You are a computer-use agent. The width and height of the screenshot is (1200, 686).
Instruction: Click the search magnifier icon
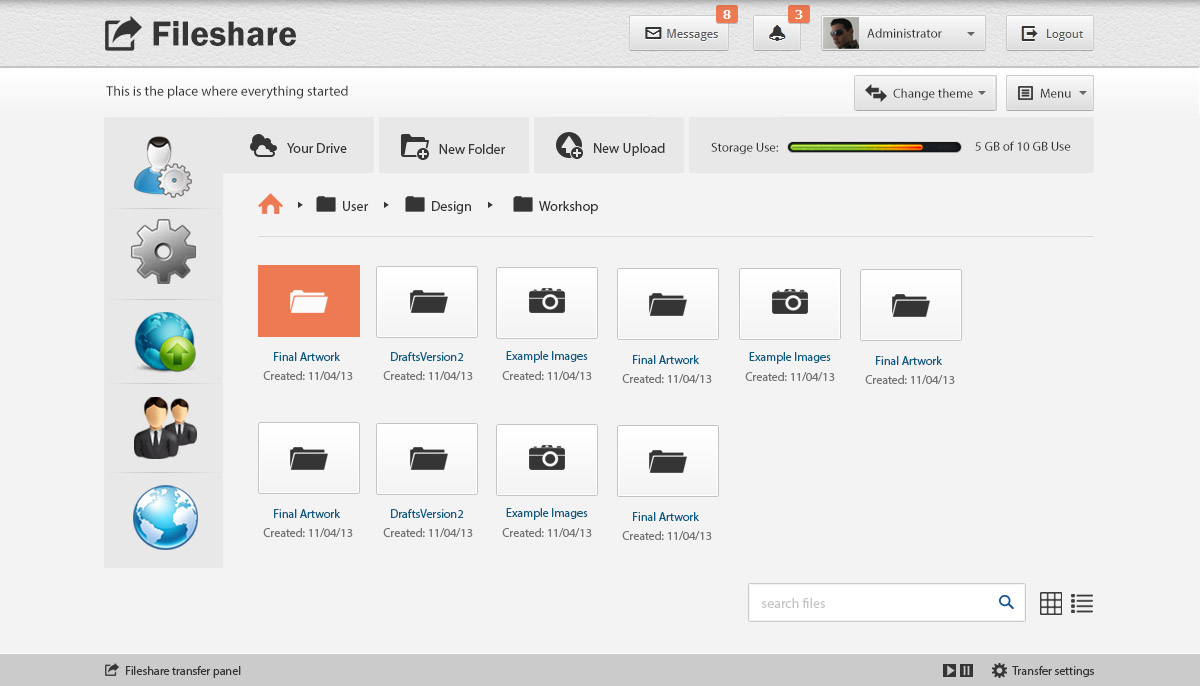pos(1006,602)
